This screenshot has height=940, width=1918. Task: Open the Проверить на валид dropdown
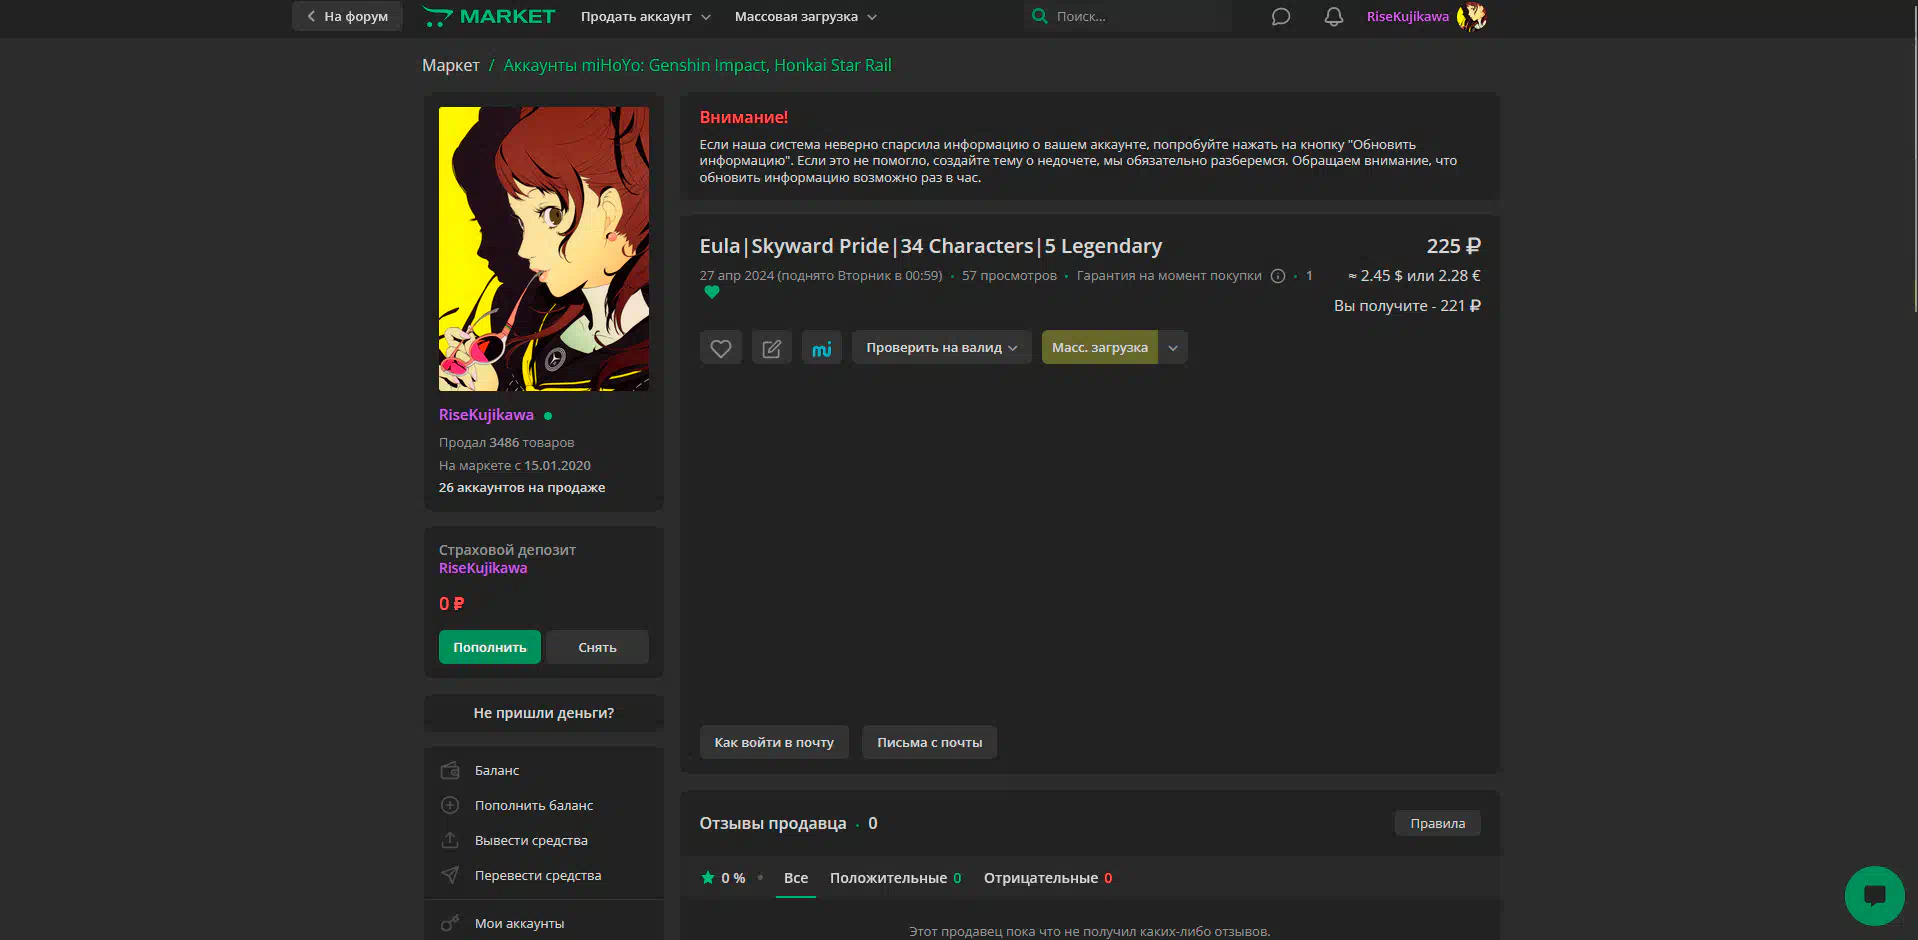(x=941, y=348)
